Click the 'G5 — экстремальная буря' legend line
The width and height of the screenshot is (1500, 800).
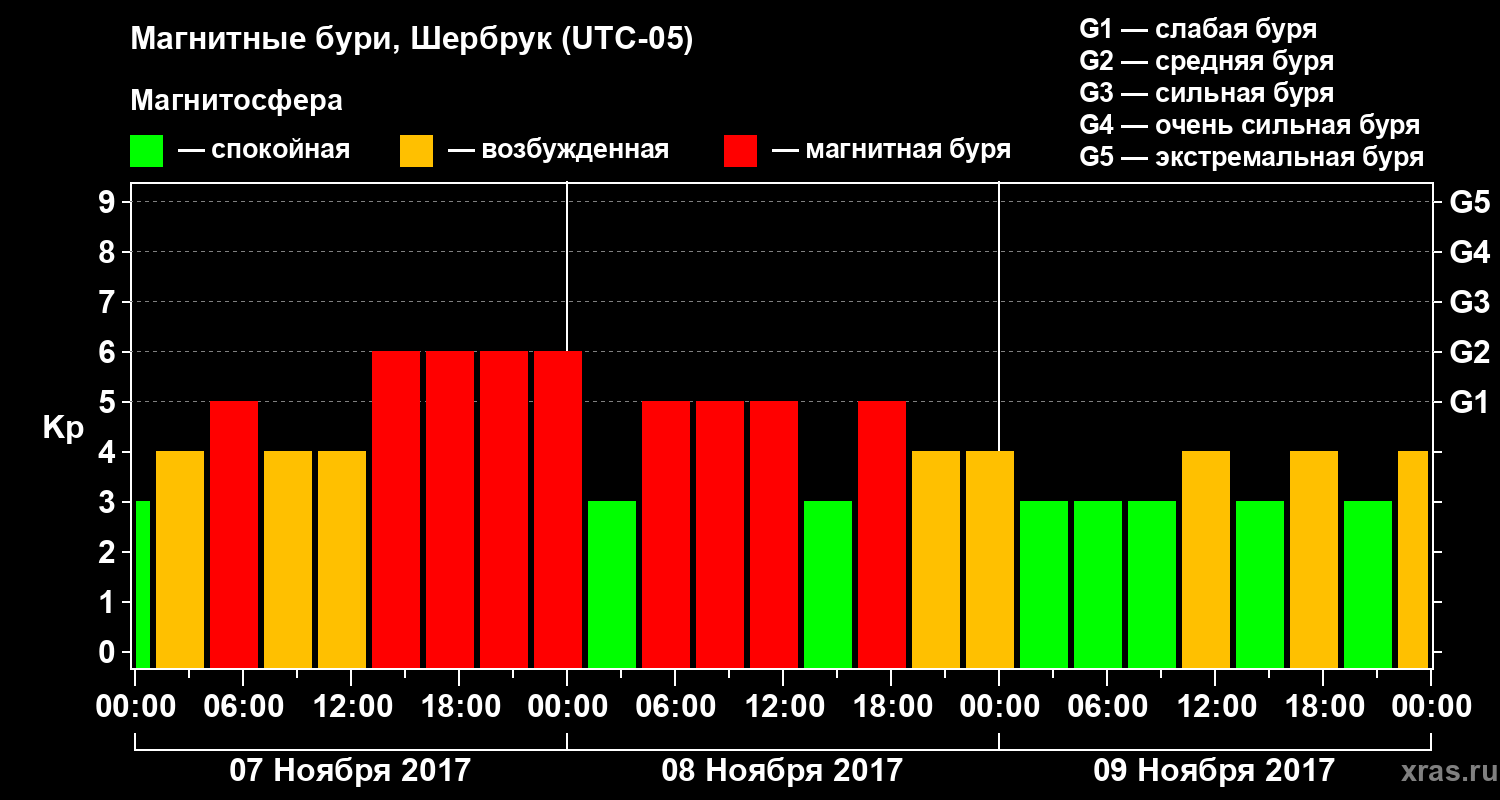click(1251, 158)
